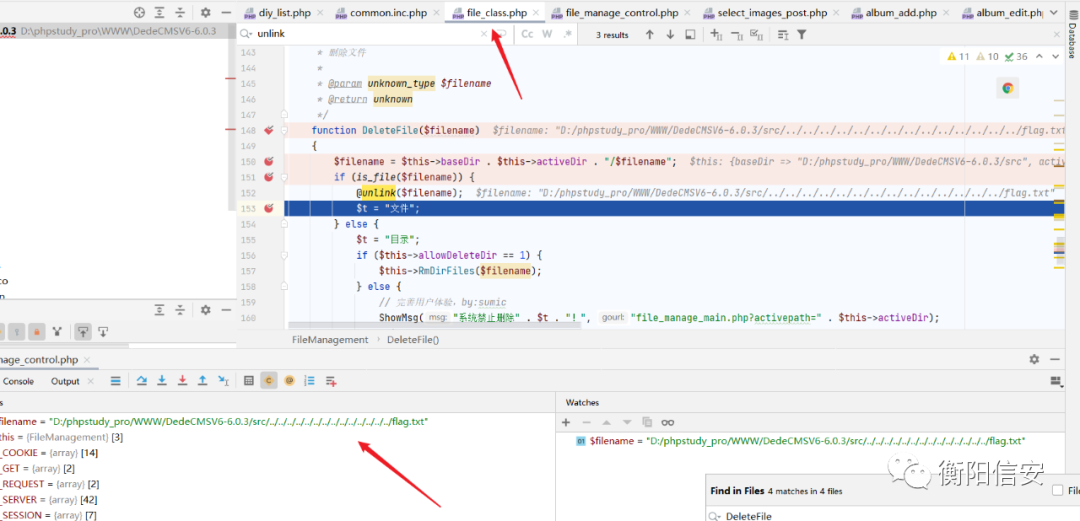1080x521 pixels.
Task: Locate current file in project tree icon
Action: point(140,12)
